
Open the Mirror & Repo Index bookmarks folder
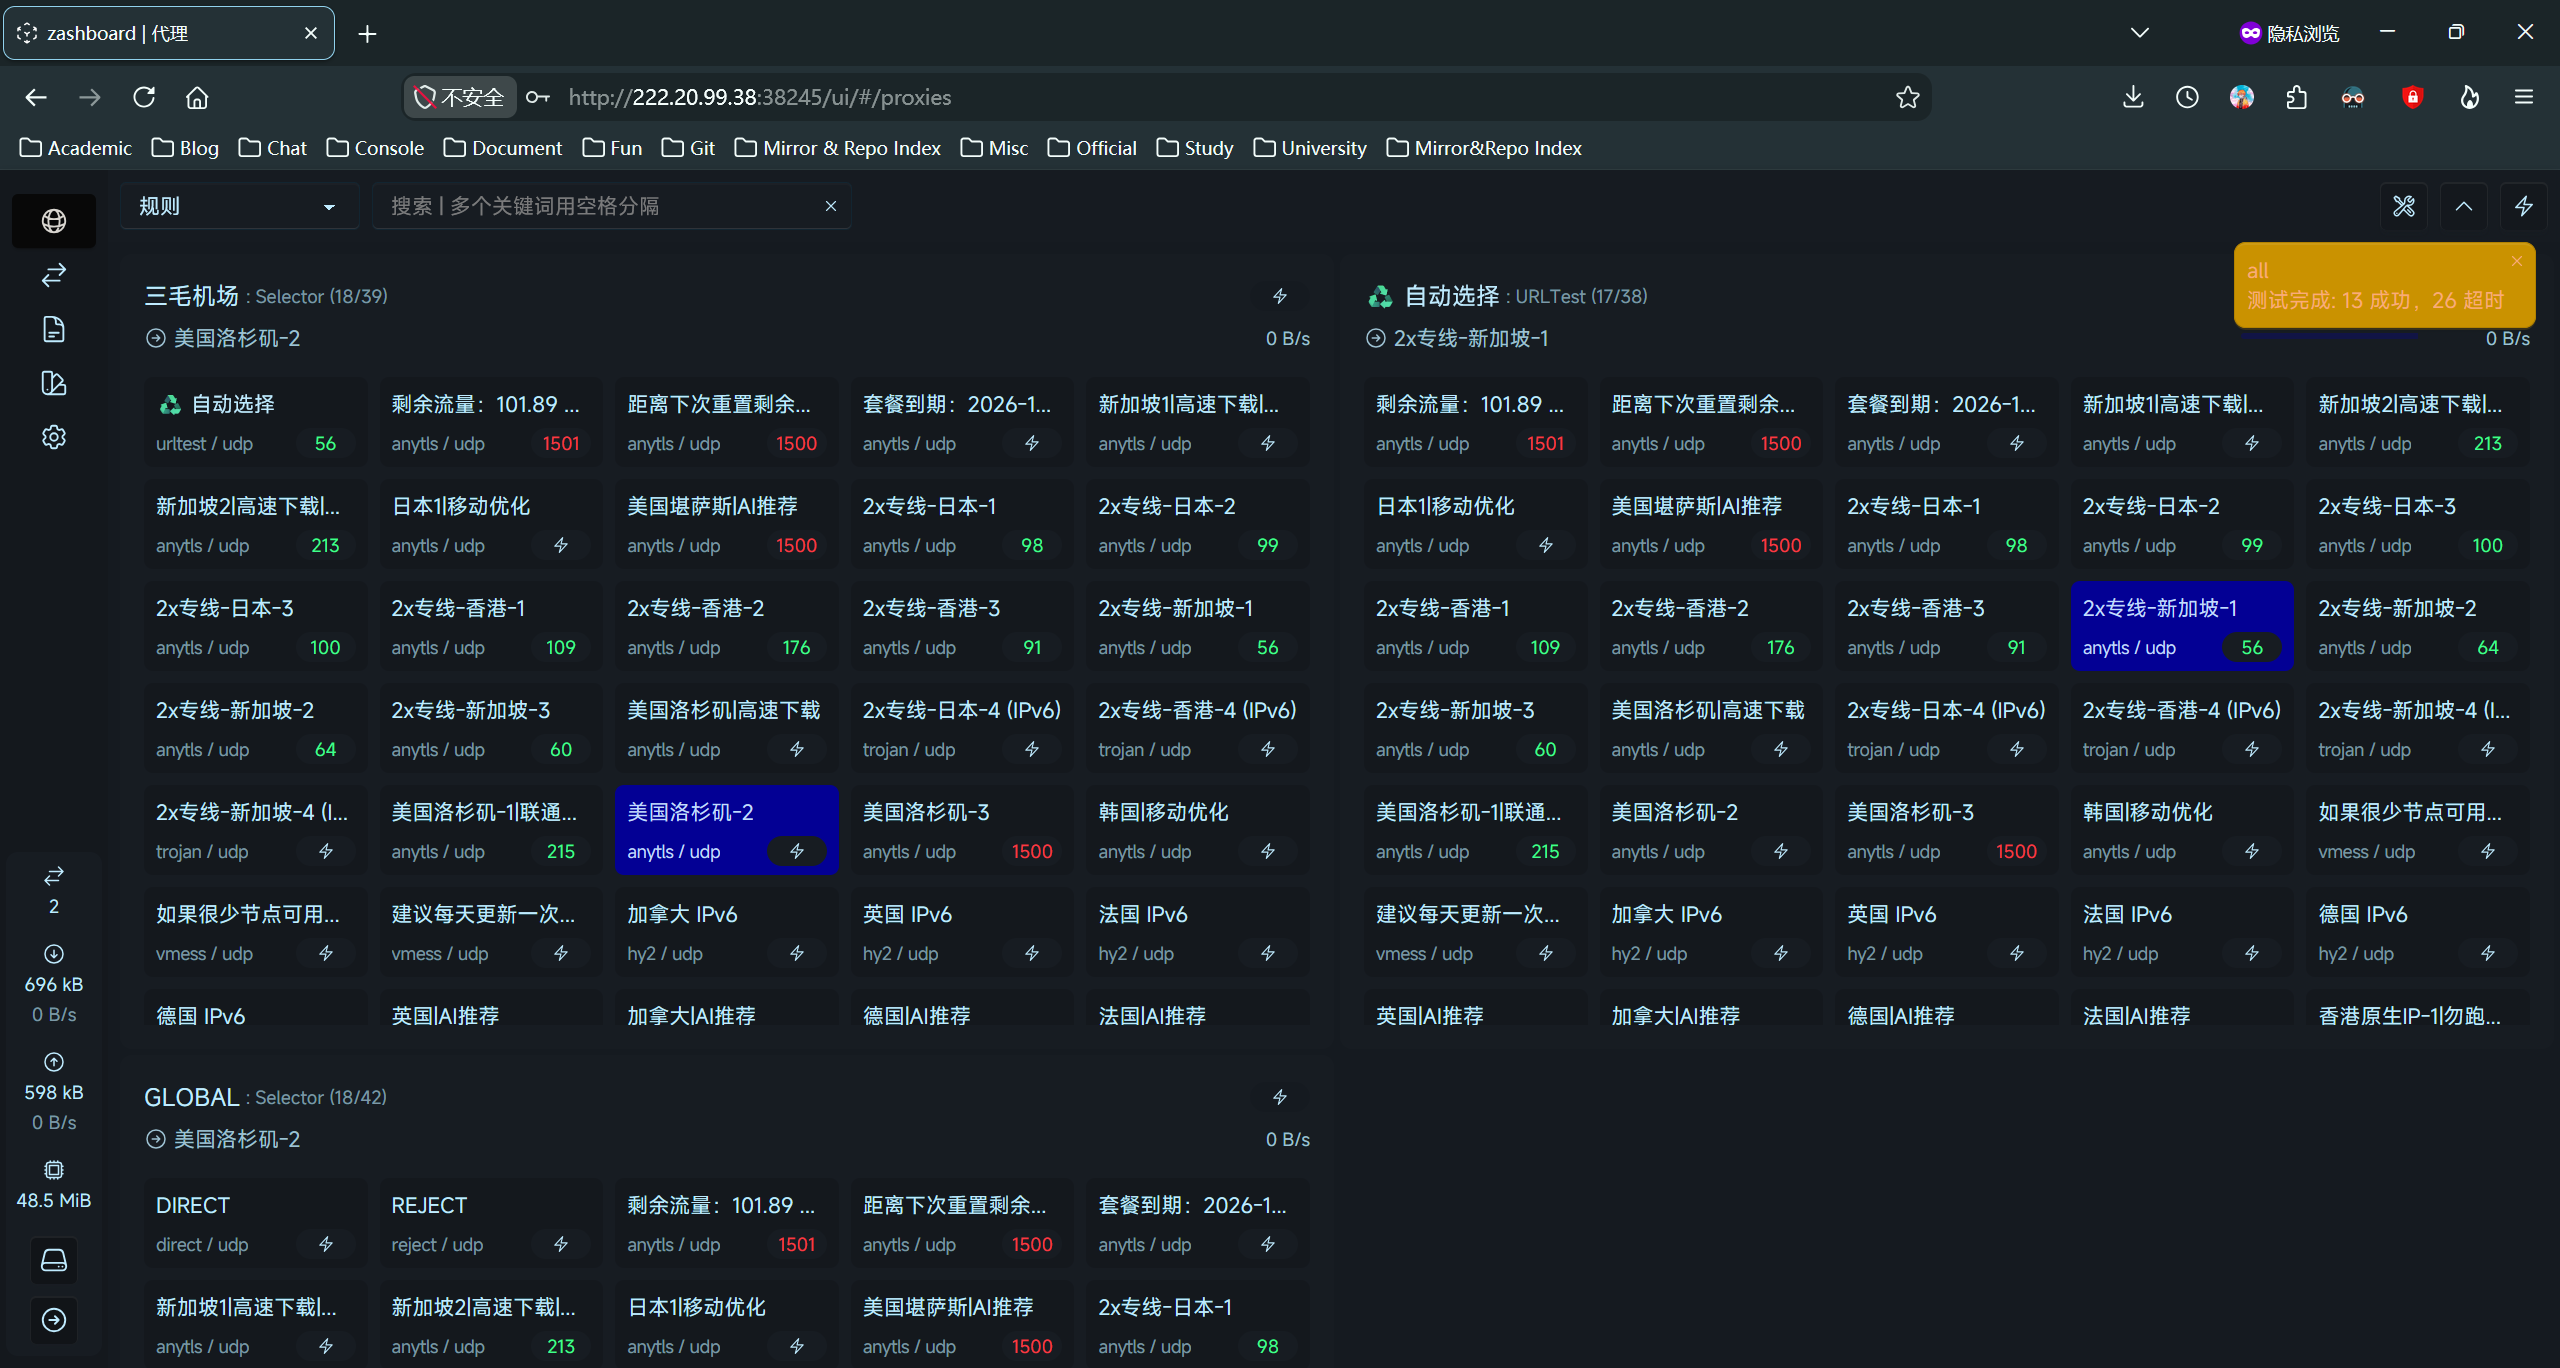tap(837, 148)
